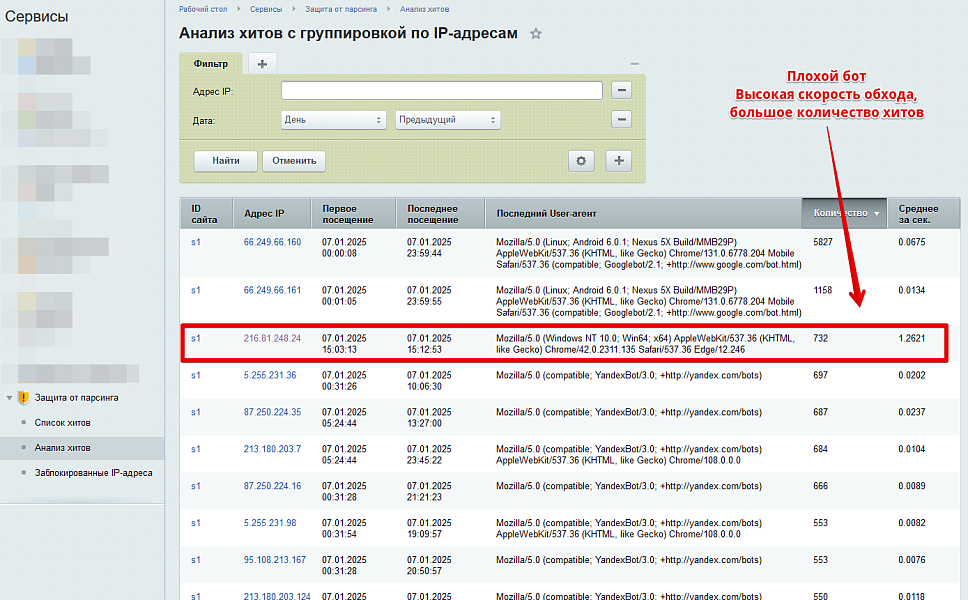
Task: Open the День period dropdown
Action: [x=333, y=118]
